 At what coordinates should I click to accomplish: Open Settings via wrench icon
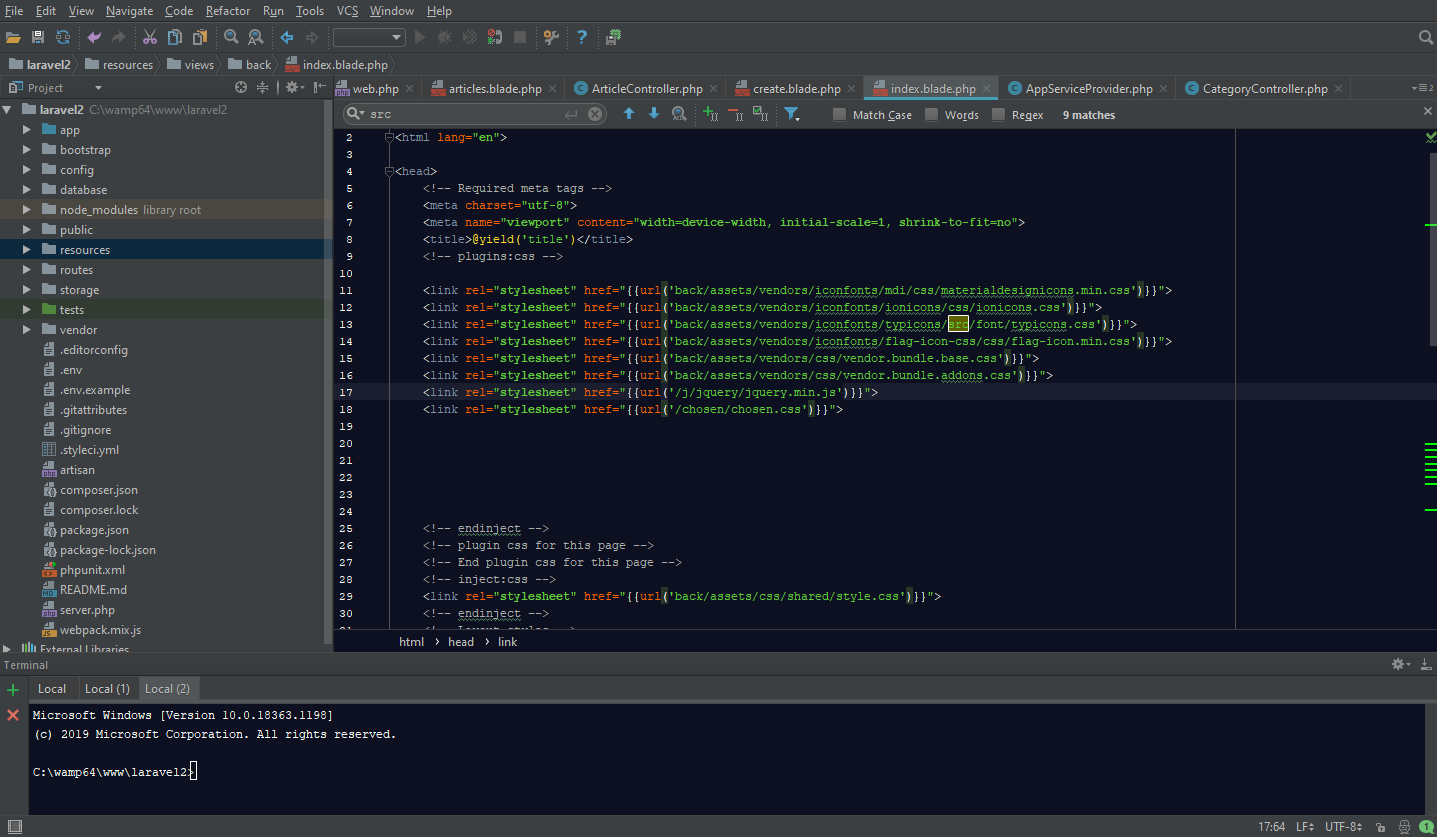(551, 37)
